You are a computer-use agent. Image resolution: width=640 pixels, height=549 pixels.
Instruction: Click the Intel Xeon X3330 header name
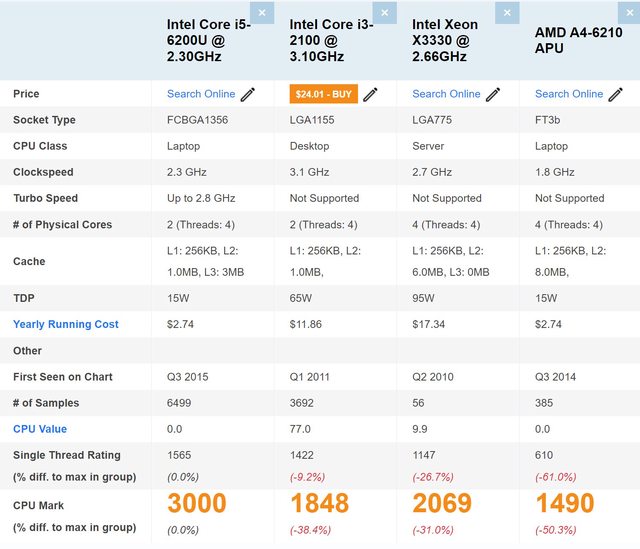tap(445, 40)
